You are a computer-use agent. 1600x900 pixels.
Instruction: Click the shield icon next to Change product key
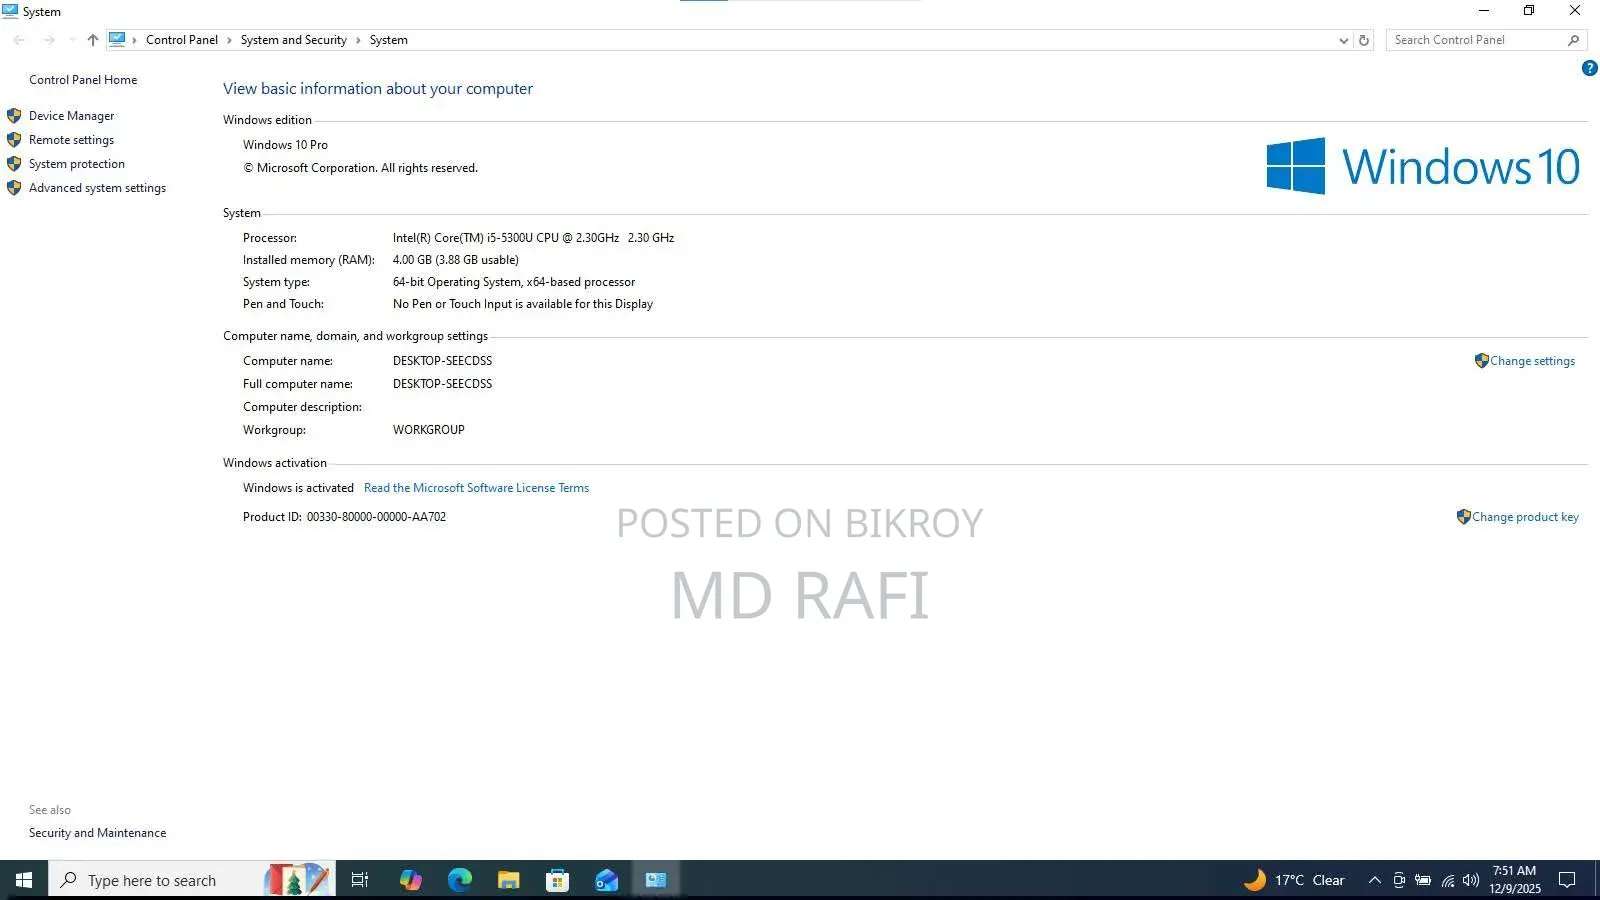(1464, 517)
